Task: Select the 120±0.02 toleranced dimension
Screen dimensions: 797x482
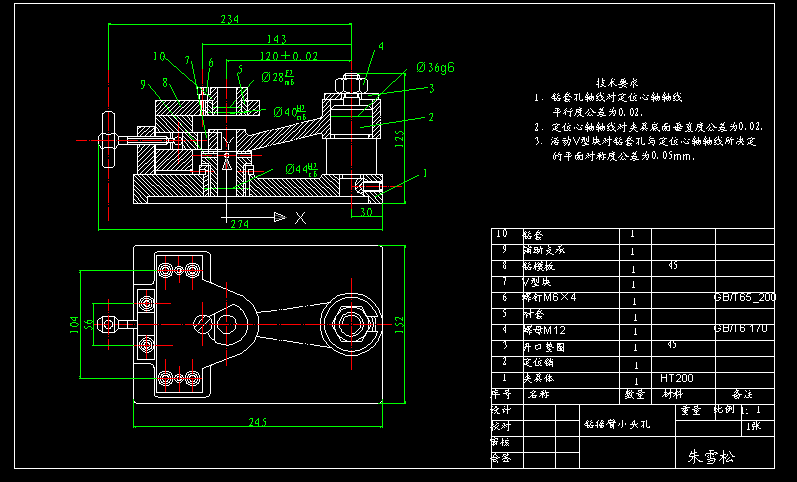Action: (x=289, y=56)
